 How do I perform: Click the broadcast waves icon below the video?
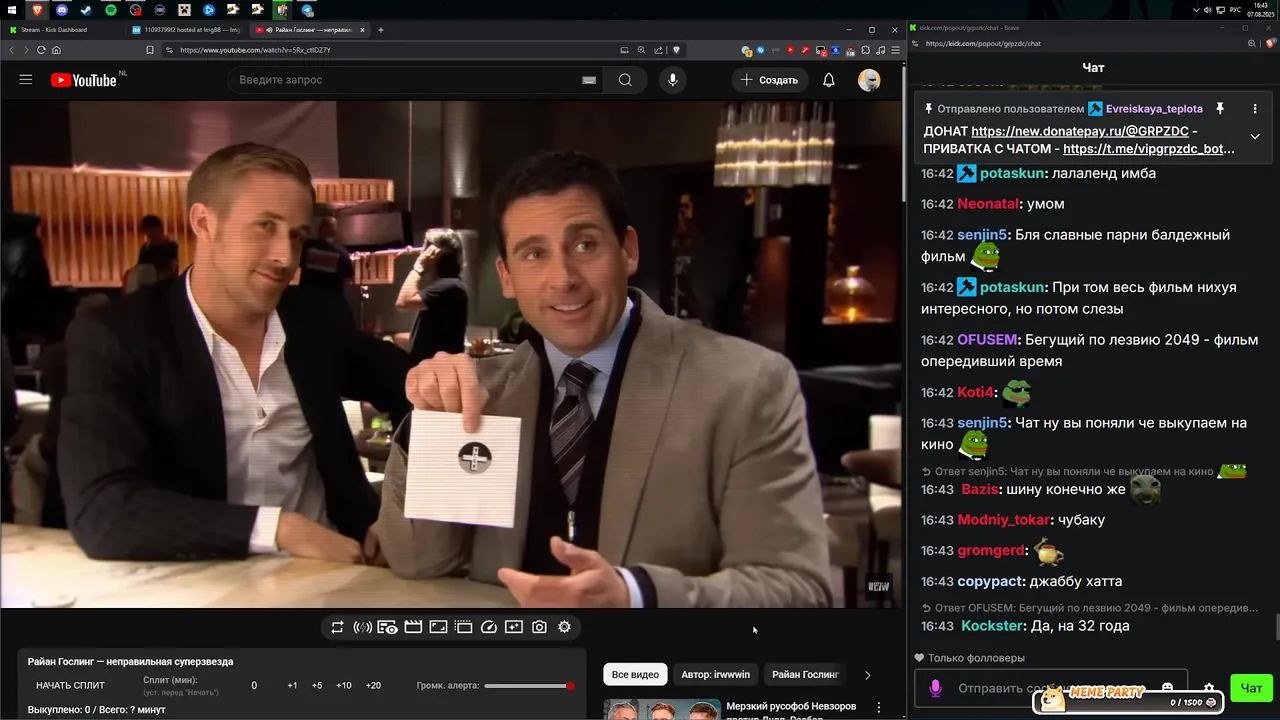point(363,627)
